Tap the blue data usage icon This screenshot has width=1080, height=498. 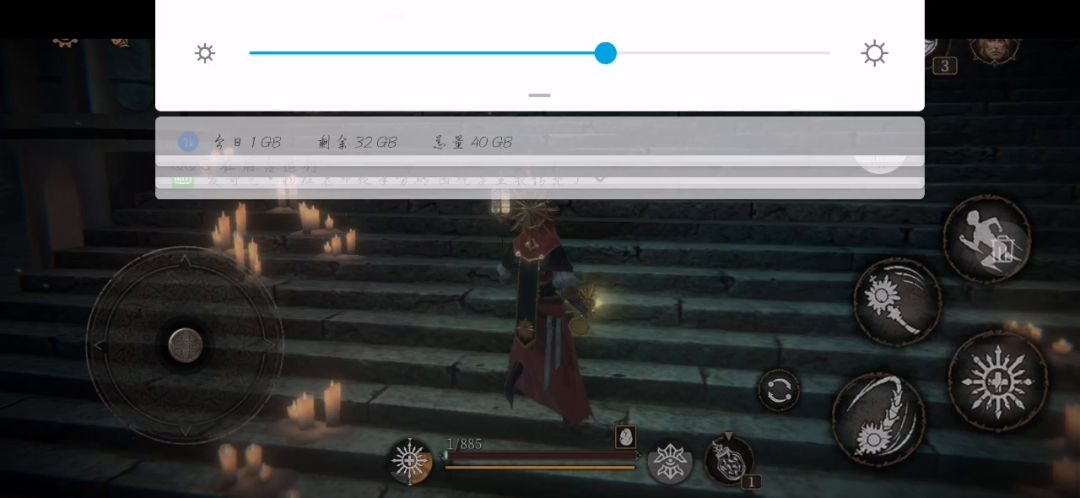(x=188, y=142)
